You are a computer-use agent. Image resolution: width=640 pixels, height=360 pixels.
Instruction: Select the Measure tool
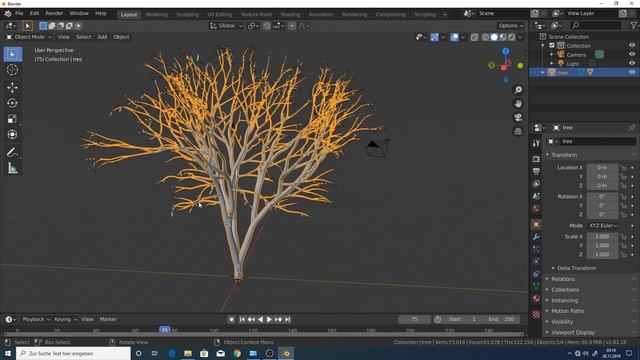tap(13, 168)
